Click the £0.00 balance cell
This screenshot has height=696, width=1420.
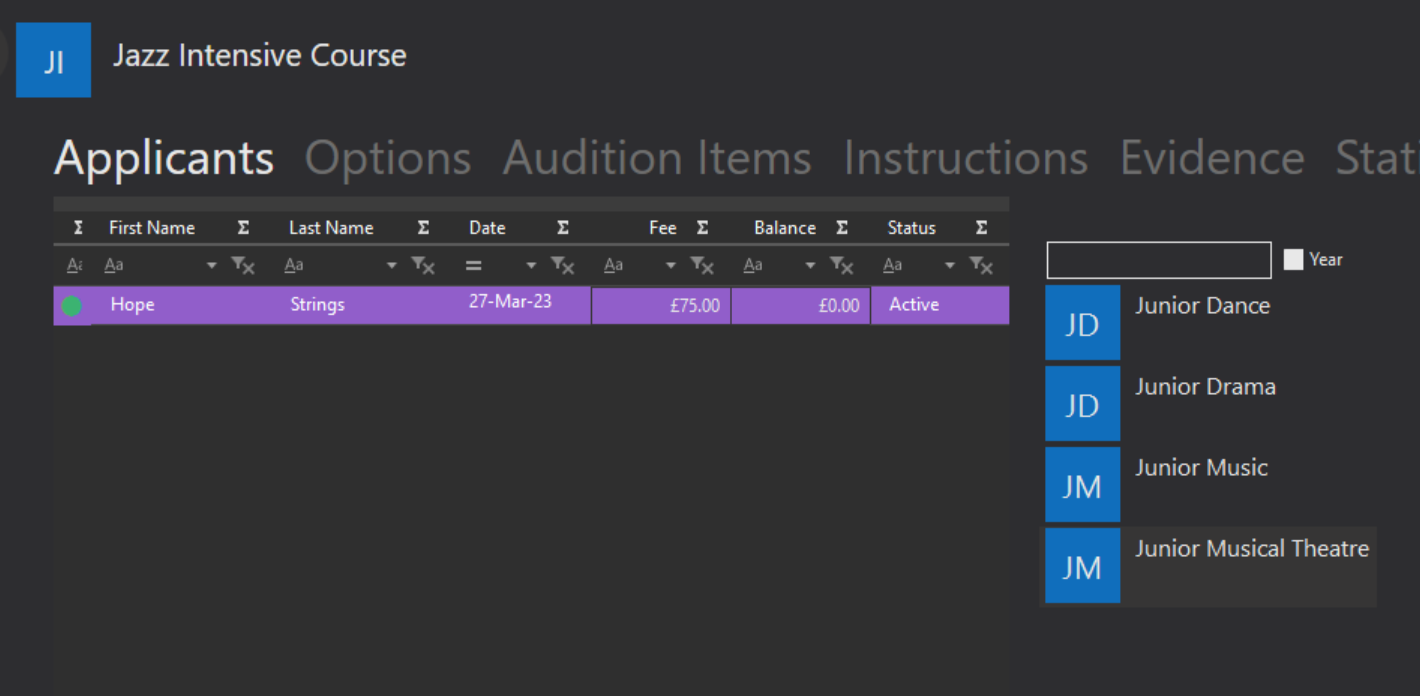801,305
